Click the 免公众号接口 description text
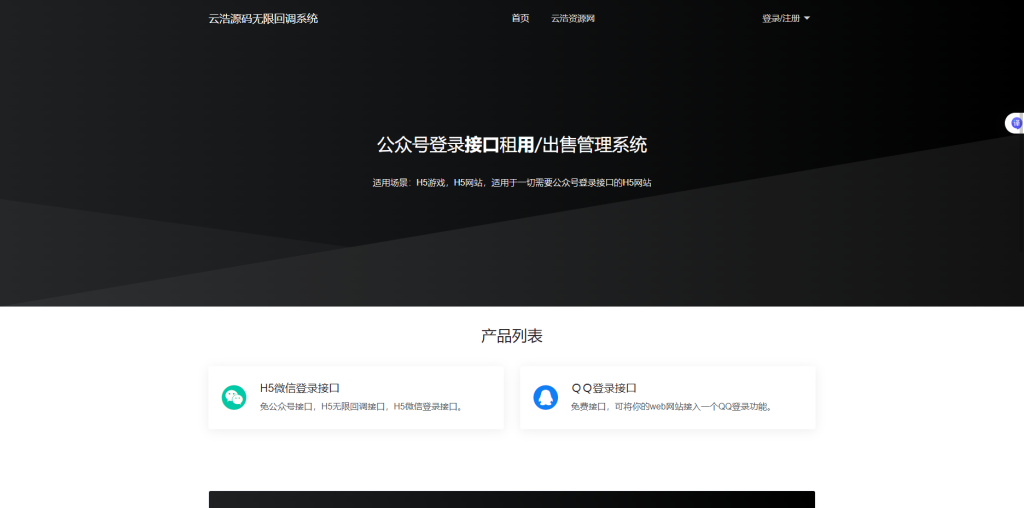Viewport: 1024px width, 508px height. (362, 406)
